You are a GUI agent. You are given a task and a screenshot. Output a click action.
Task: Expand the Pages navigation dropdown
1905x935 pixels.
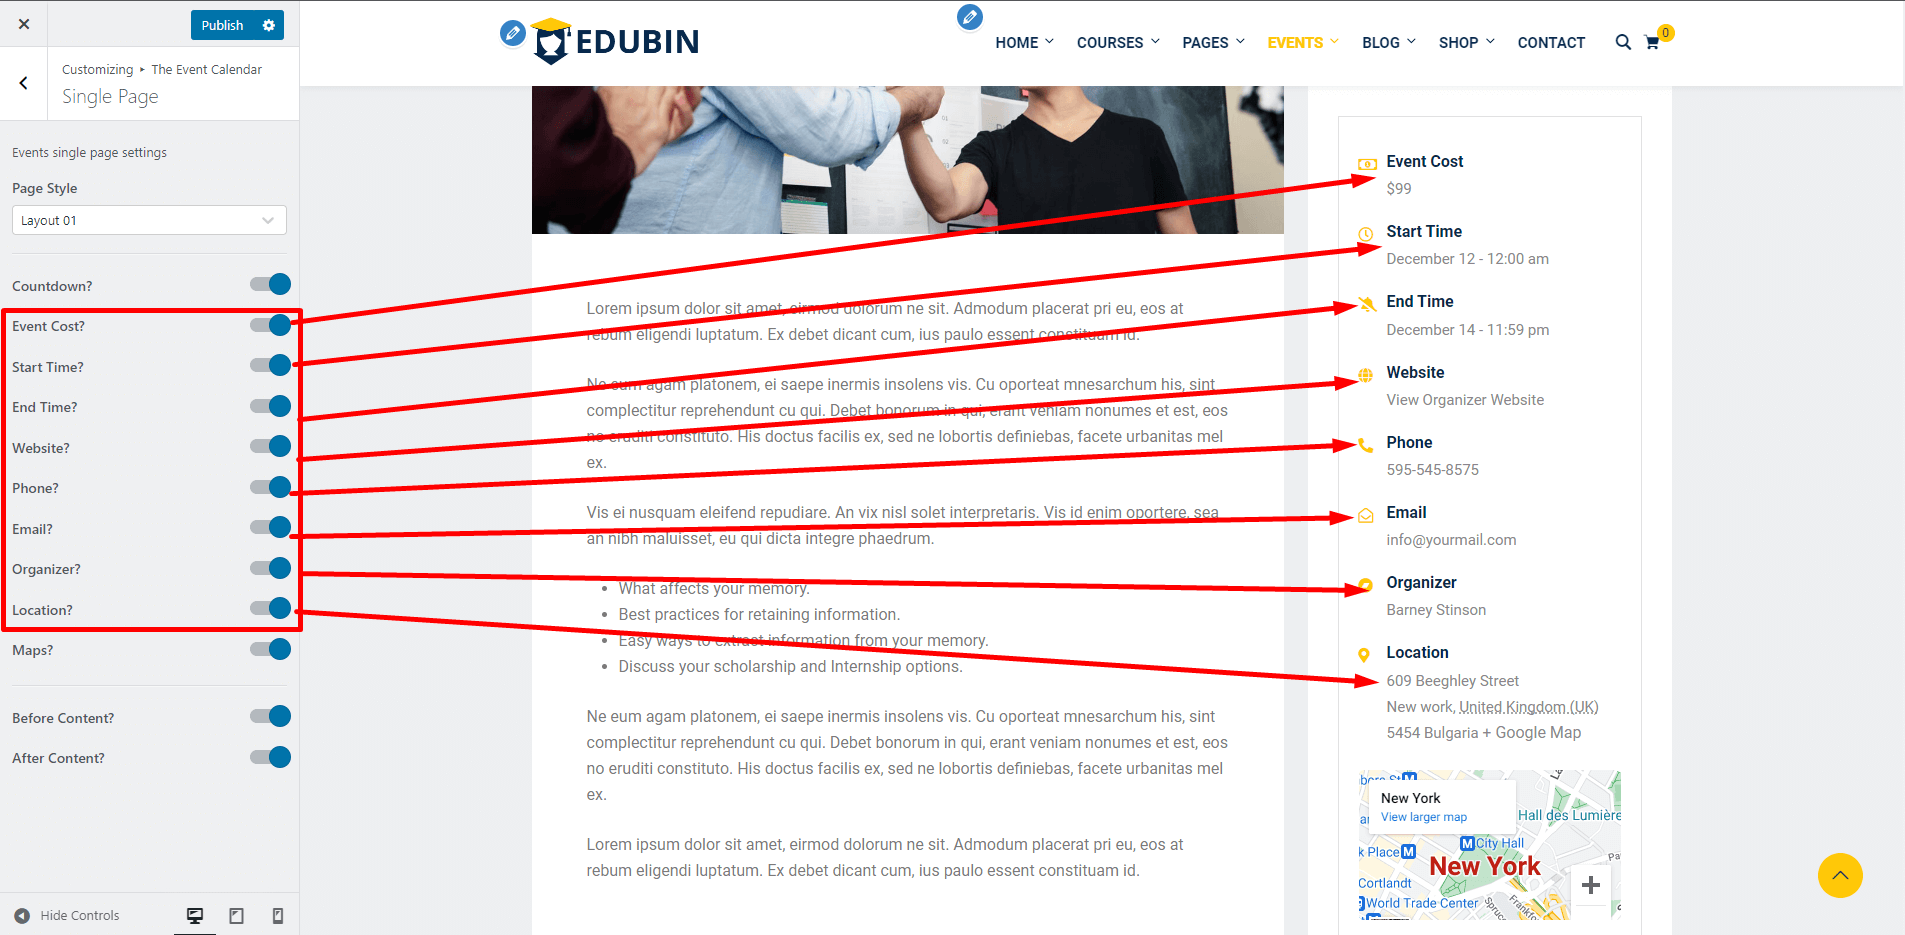[x=1213, y=42]
